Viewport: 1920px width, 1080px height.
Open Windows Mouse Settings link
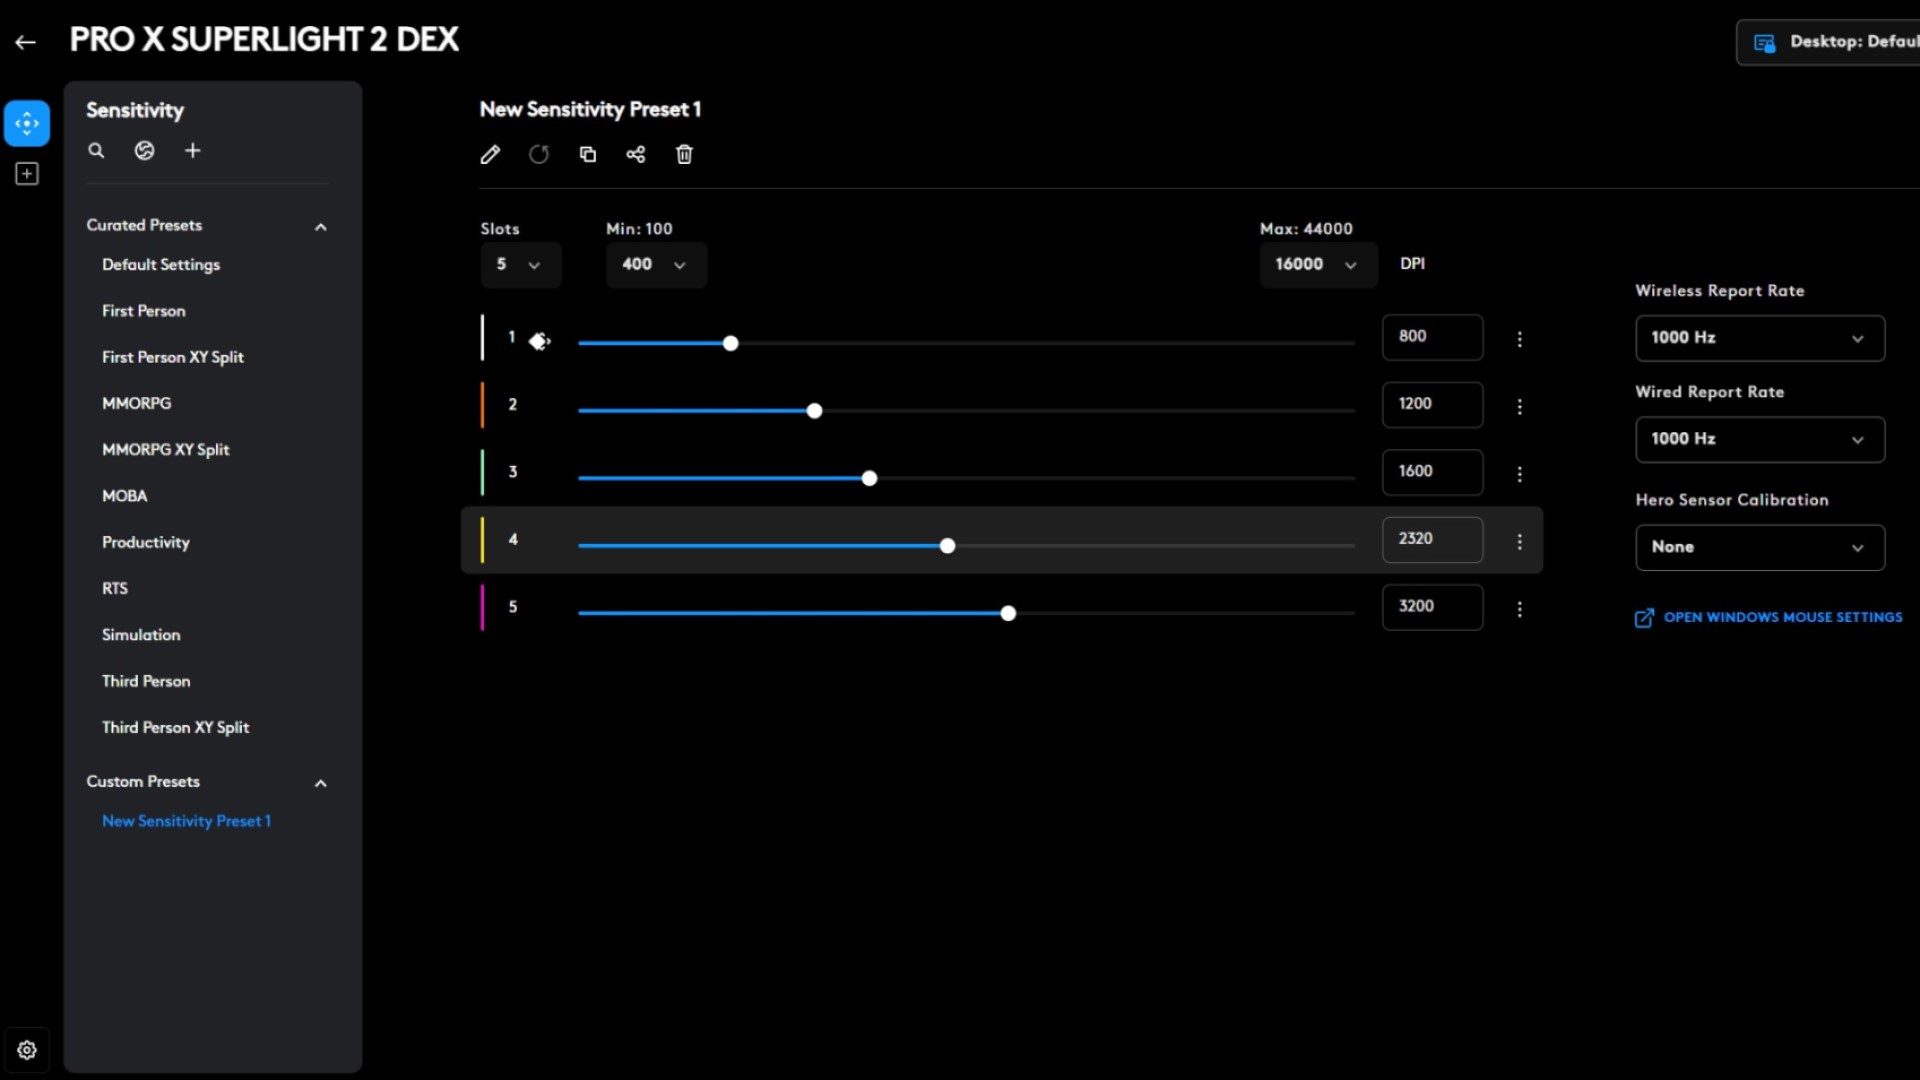point(1768,618)
